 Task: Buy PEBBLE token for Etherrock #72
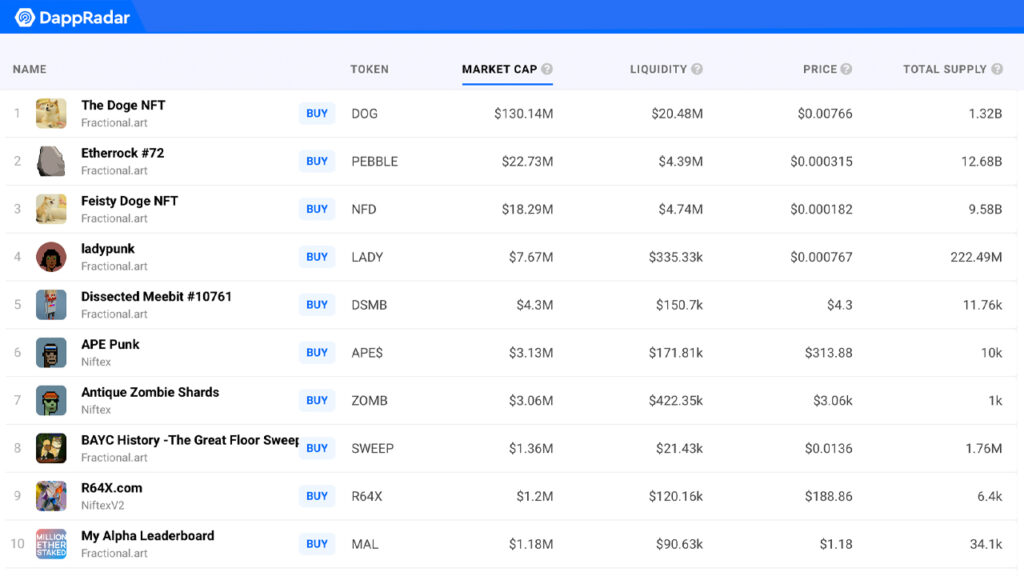pos(317,161)
